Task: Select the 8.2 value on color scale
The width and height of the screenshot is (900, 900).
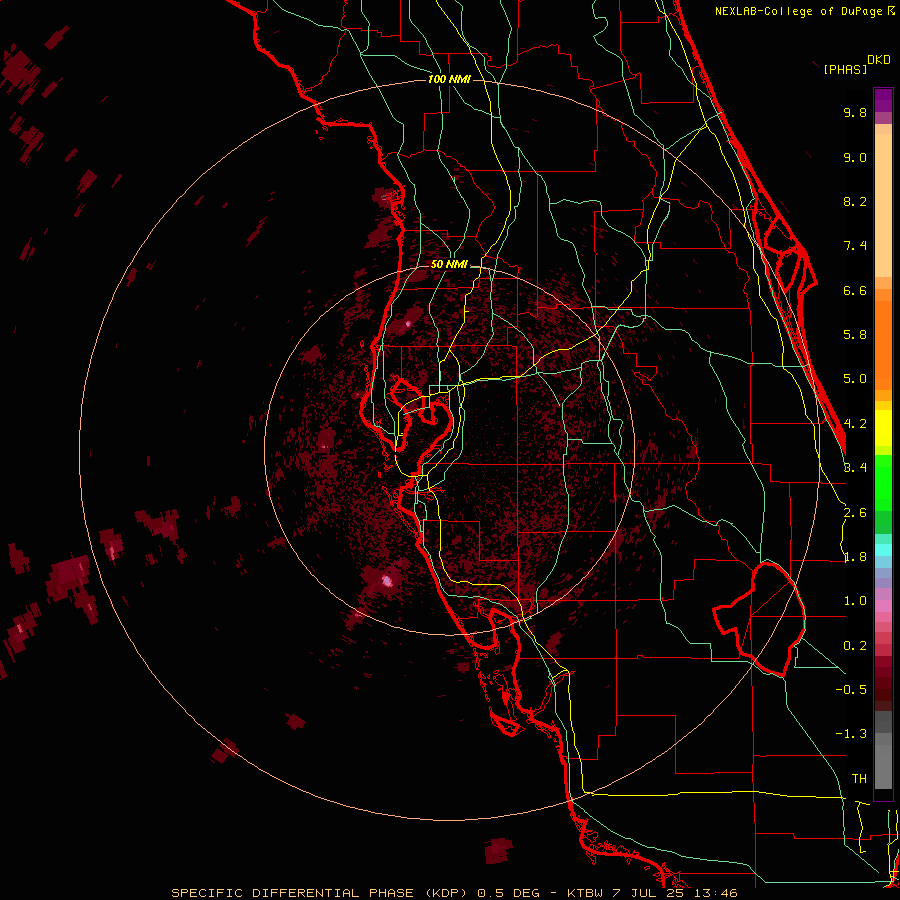Action: click(855, 201)
